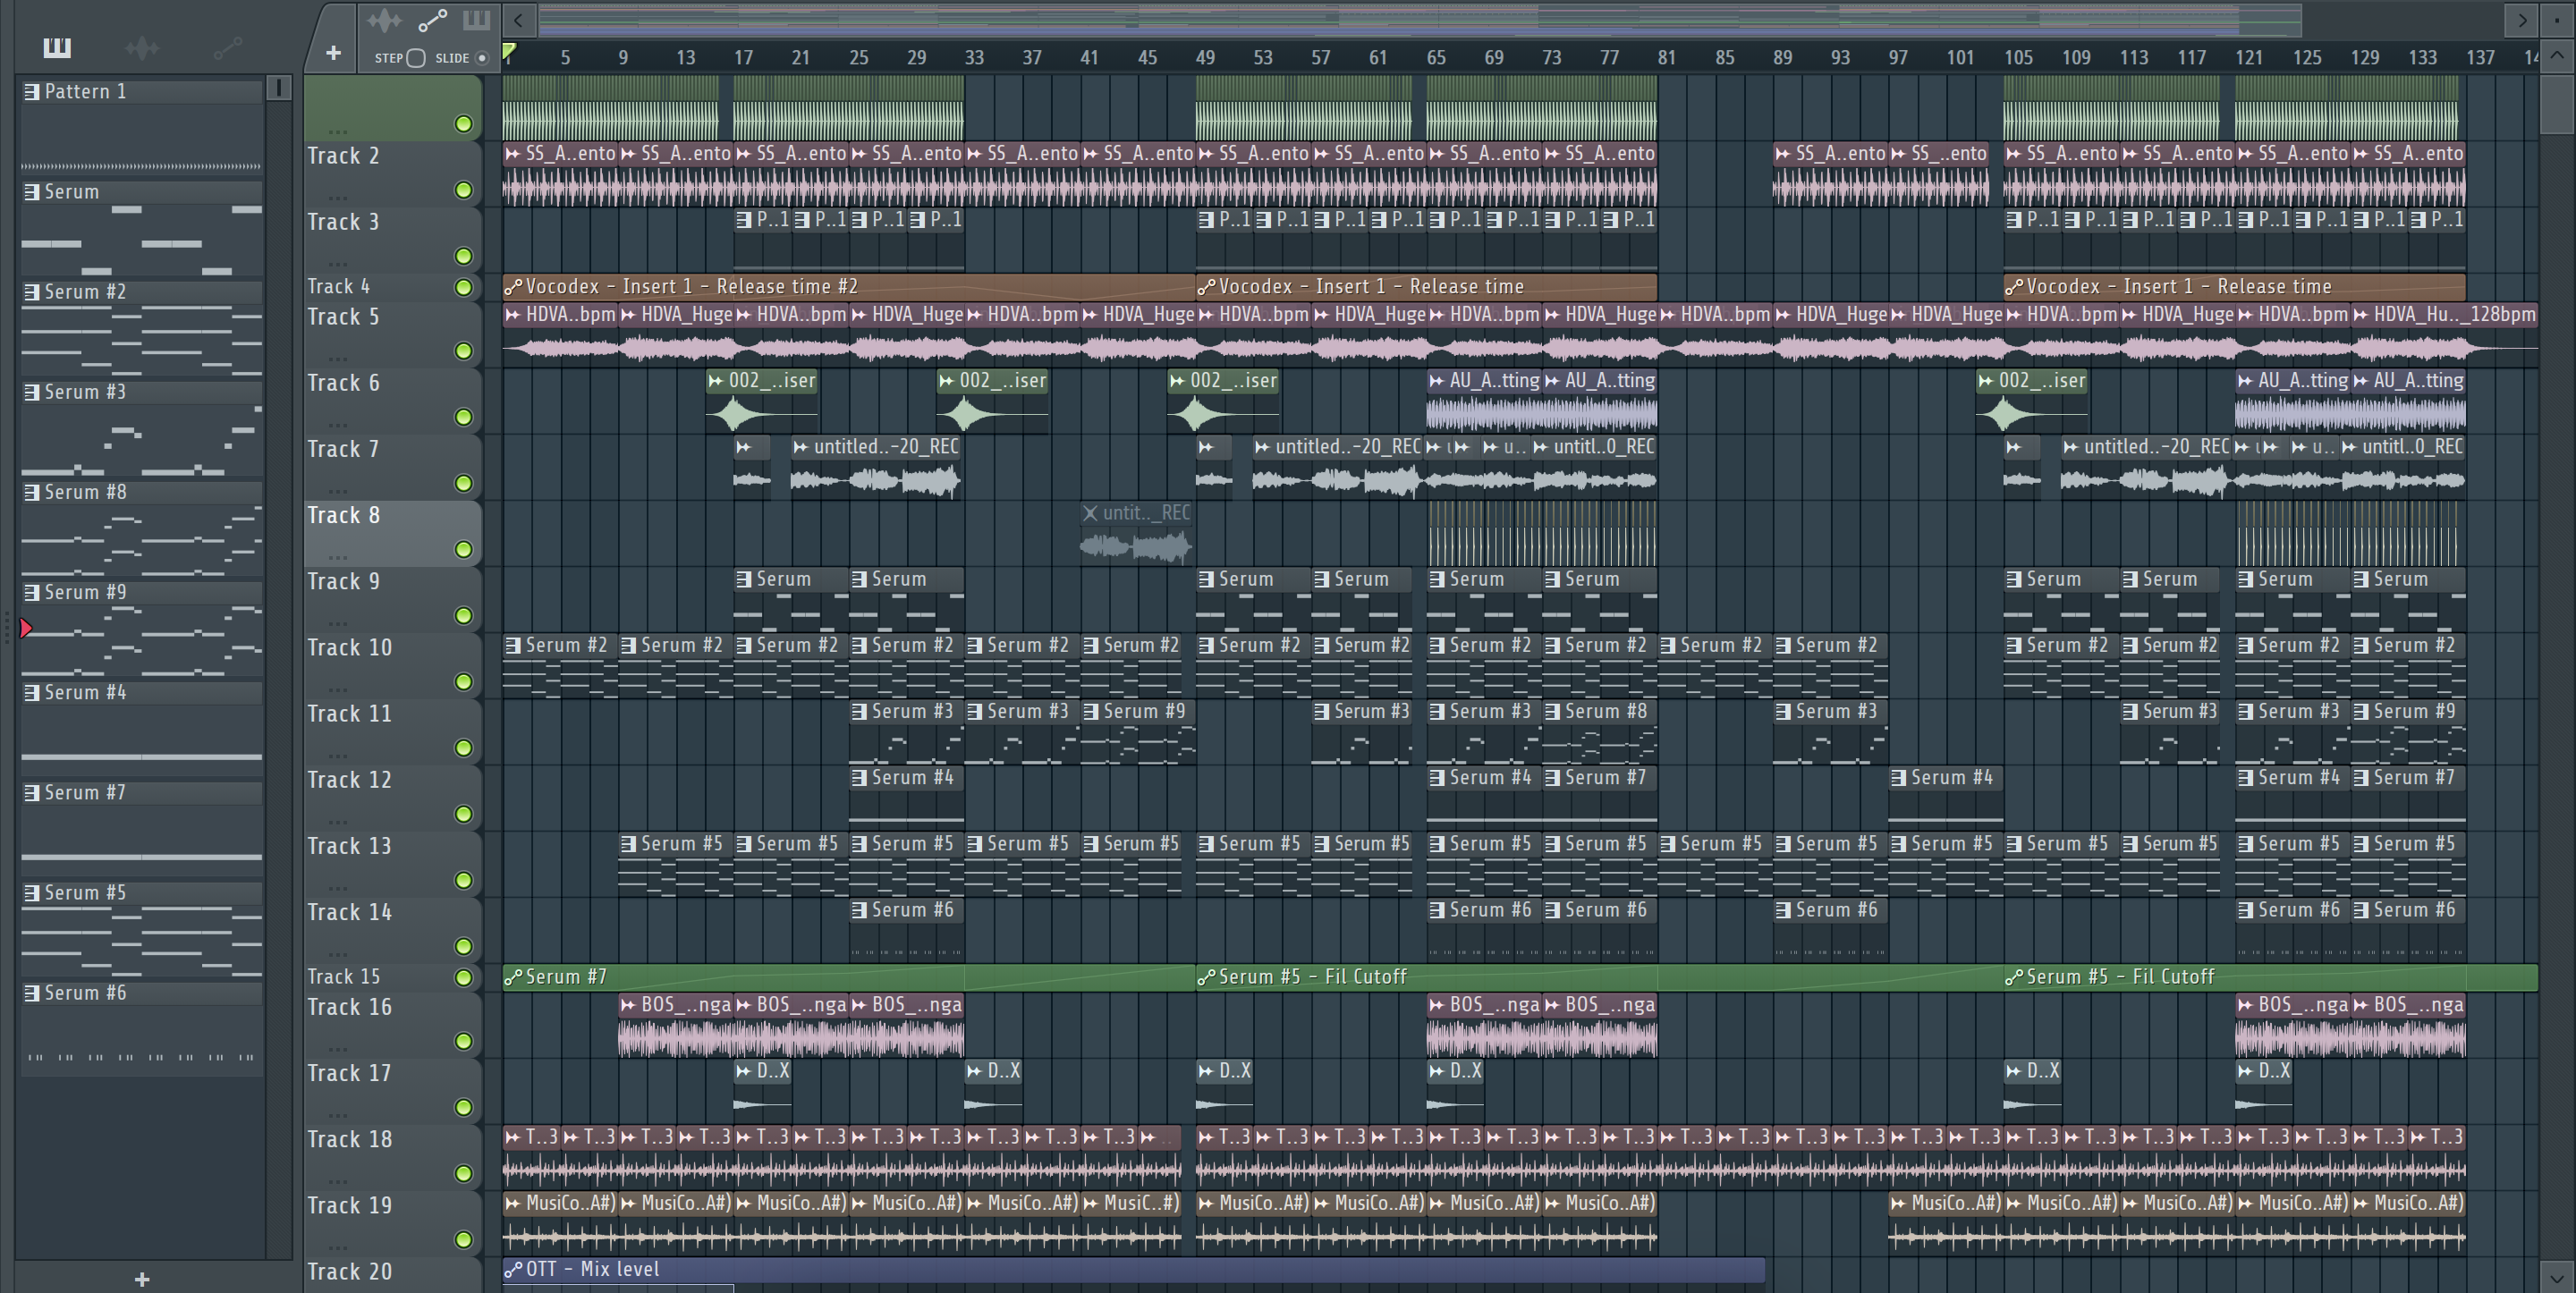Click the Track 12 header label
This screenshot has width=2576, height=1293.
[x=349, y=780]
